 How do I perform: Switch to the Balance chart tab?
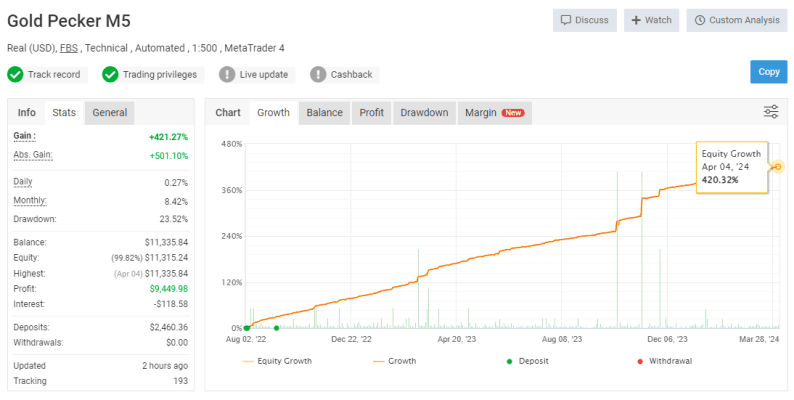[x=325, y=113]
